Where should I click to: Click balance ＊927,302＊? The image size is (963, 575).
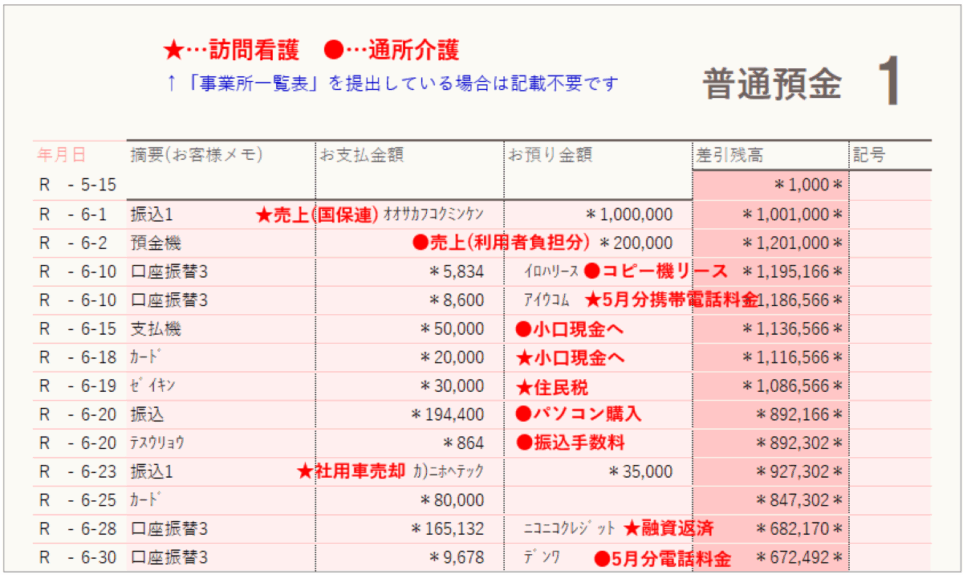click(x=799, y=472)
